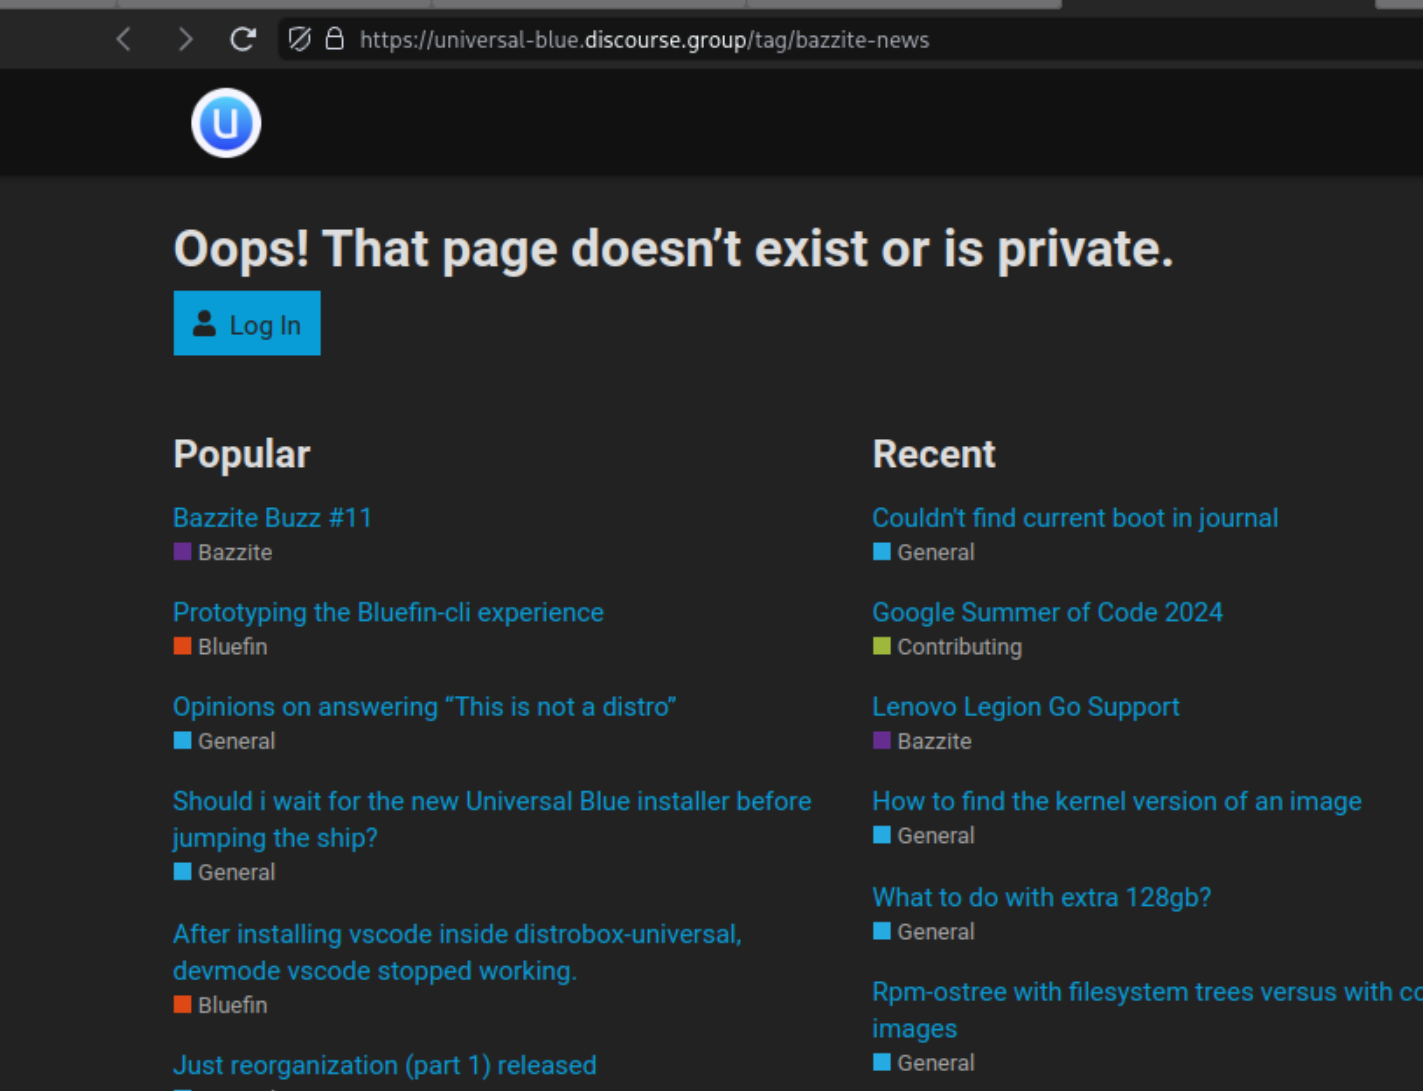Image resolution: width=1423 pixels, height=1091 pixels.
Task: Select General category under Rpm-ostree topic
Action: 924,1063
